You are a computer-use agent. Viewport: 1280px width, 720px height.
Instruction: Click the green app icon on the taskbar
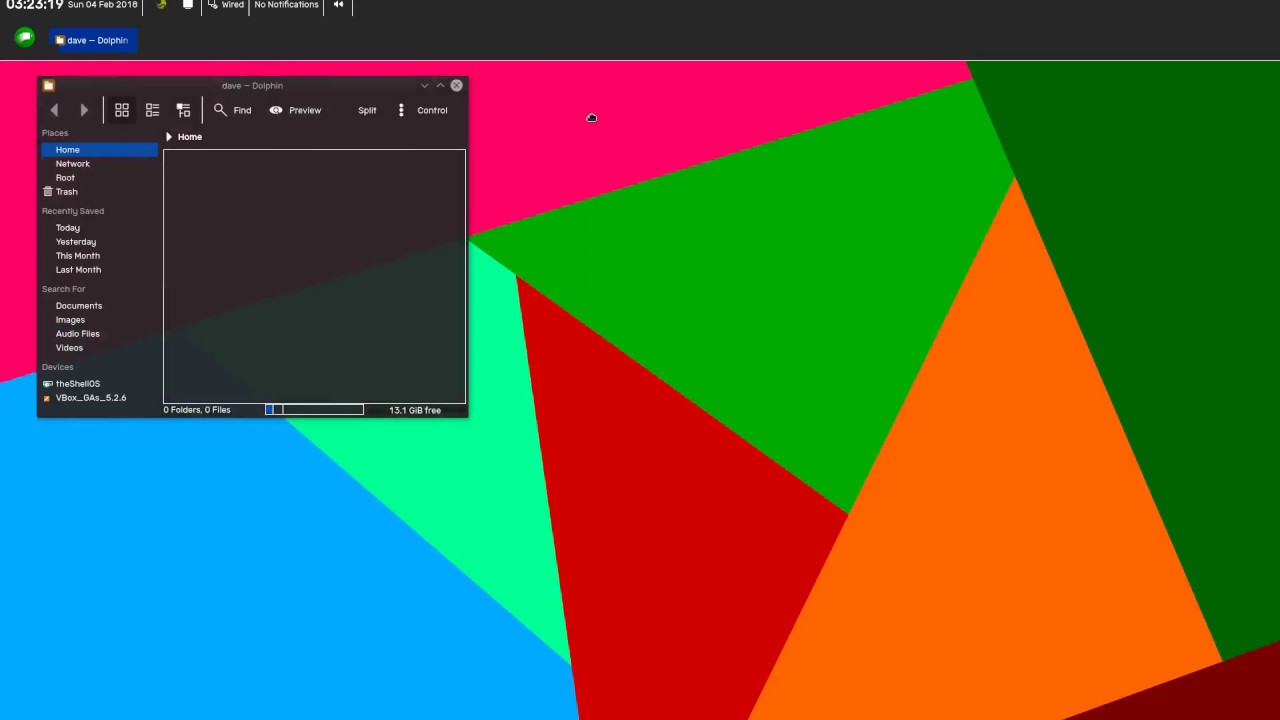(24, 36)
